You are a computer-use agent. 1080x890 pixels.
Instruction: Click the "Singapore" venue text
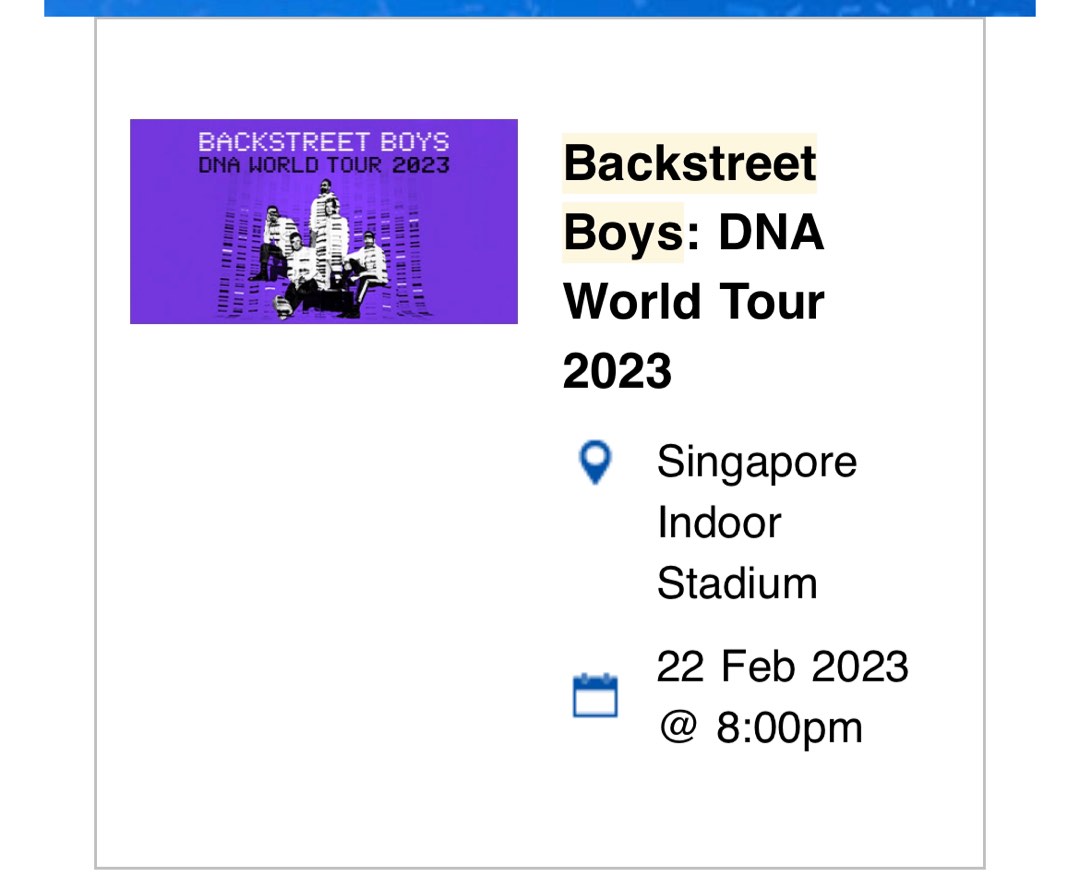[x=756, y=463]
